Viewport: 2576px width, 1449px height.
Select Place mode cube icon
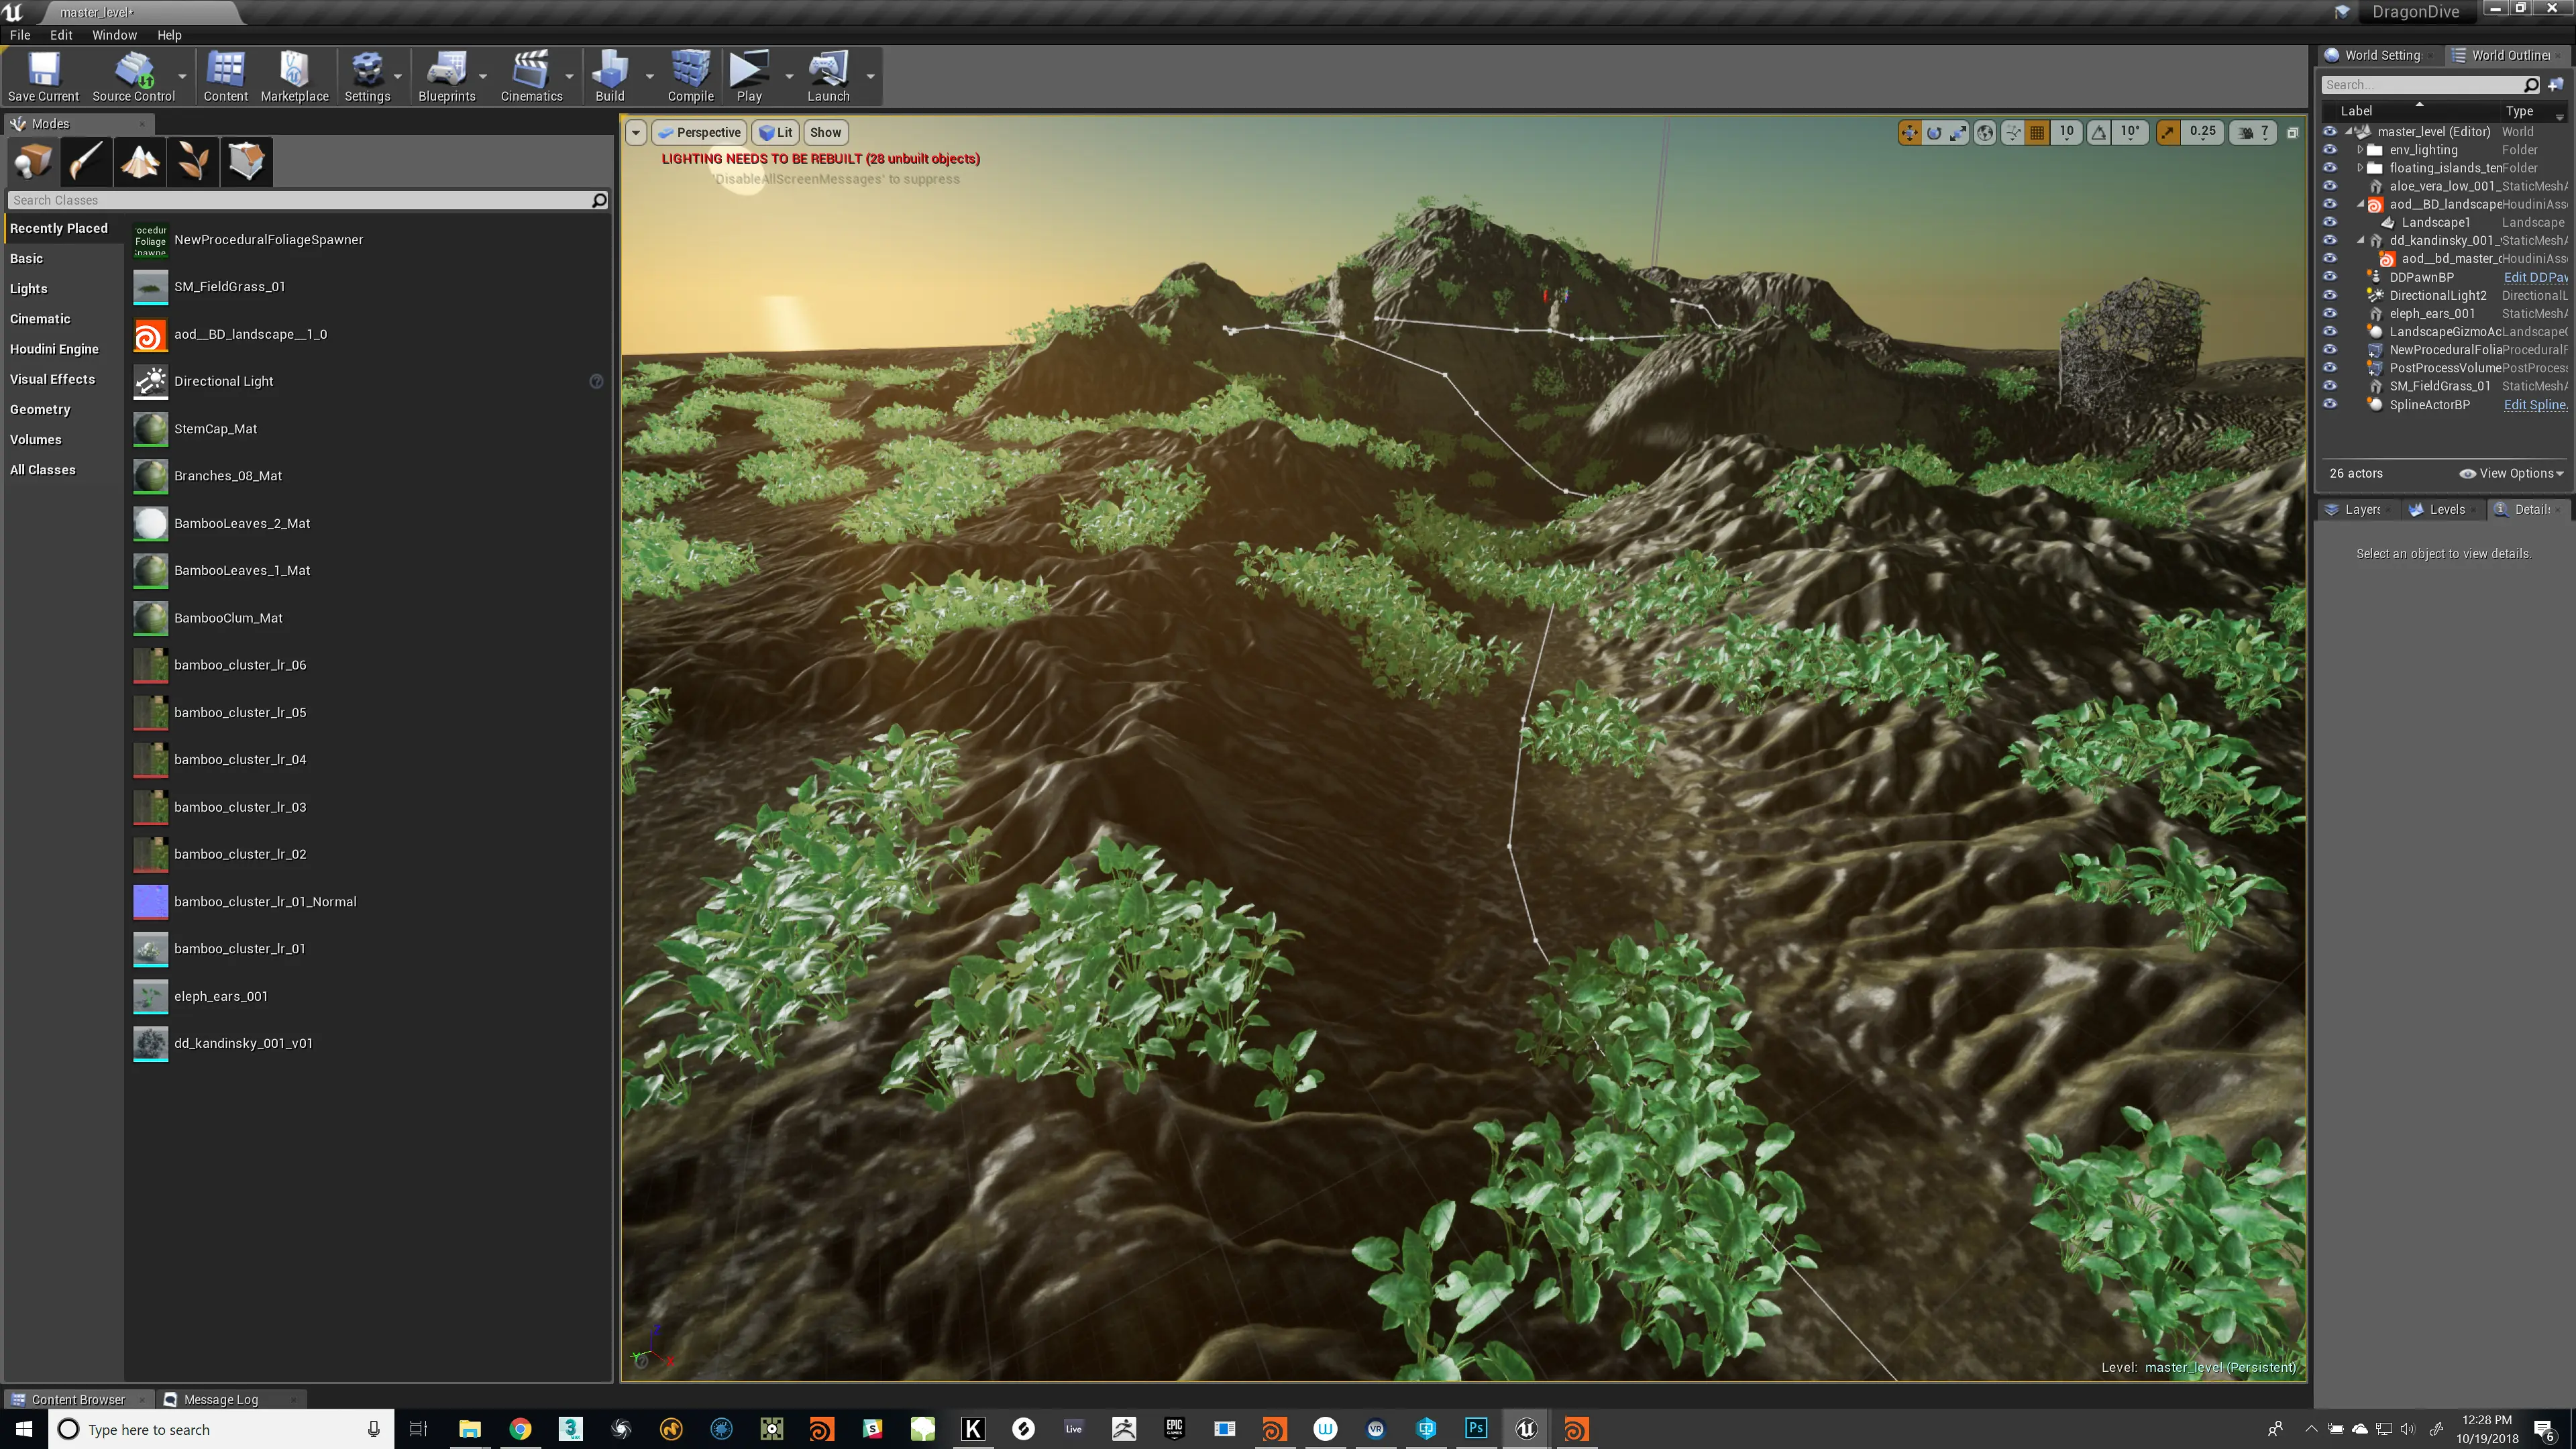[x=34, y=161]
